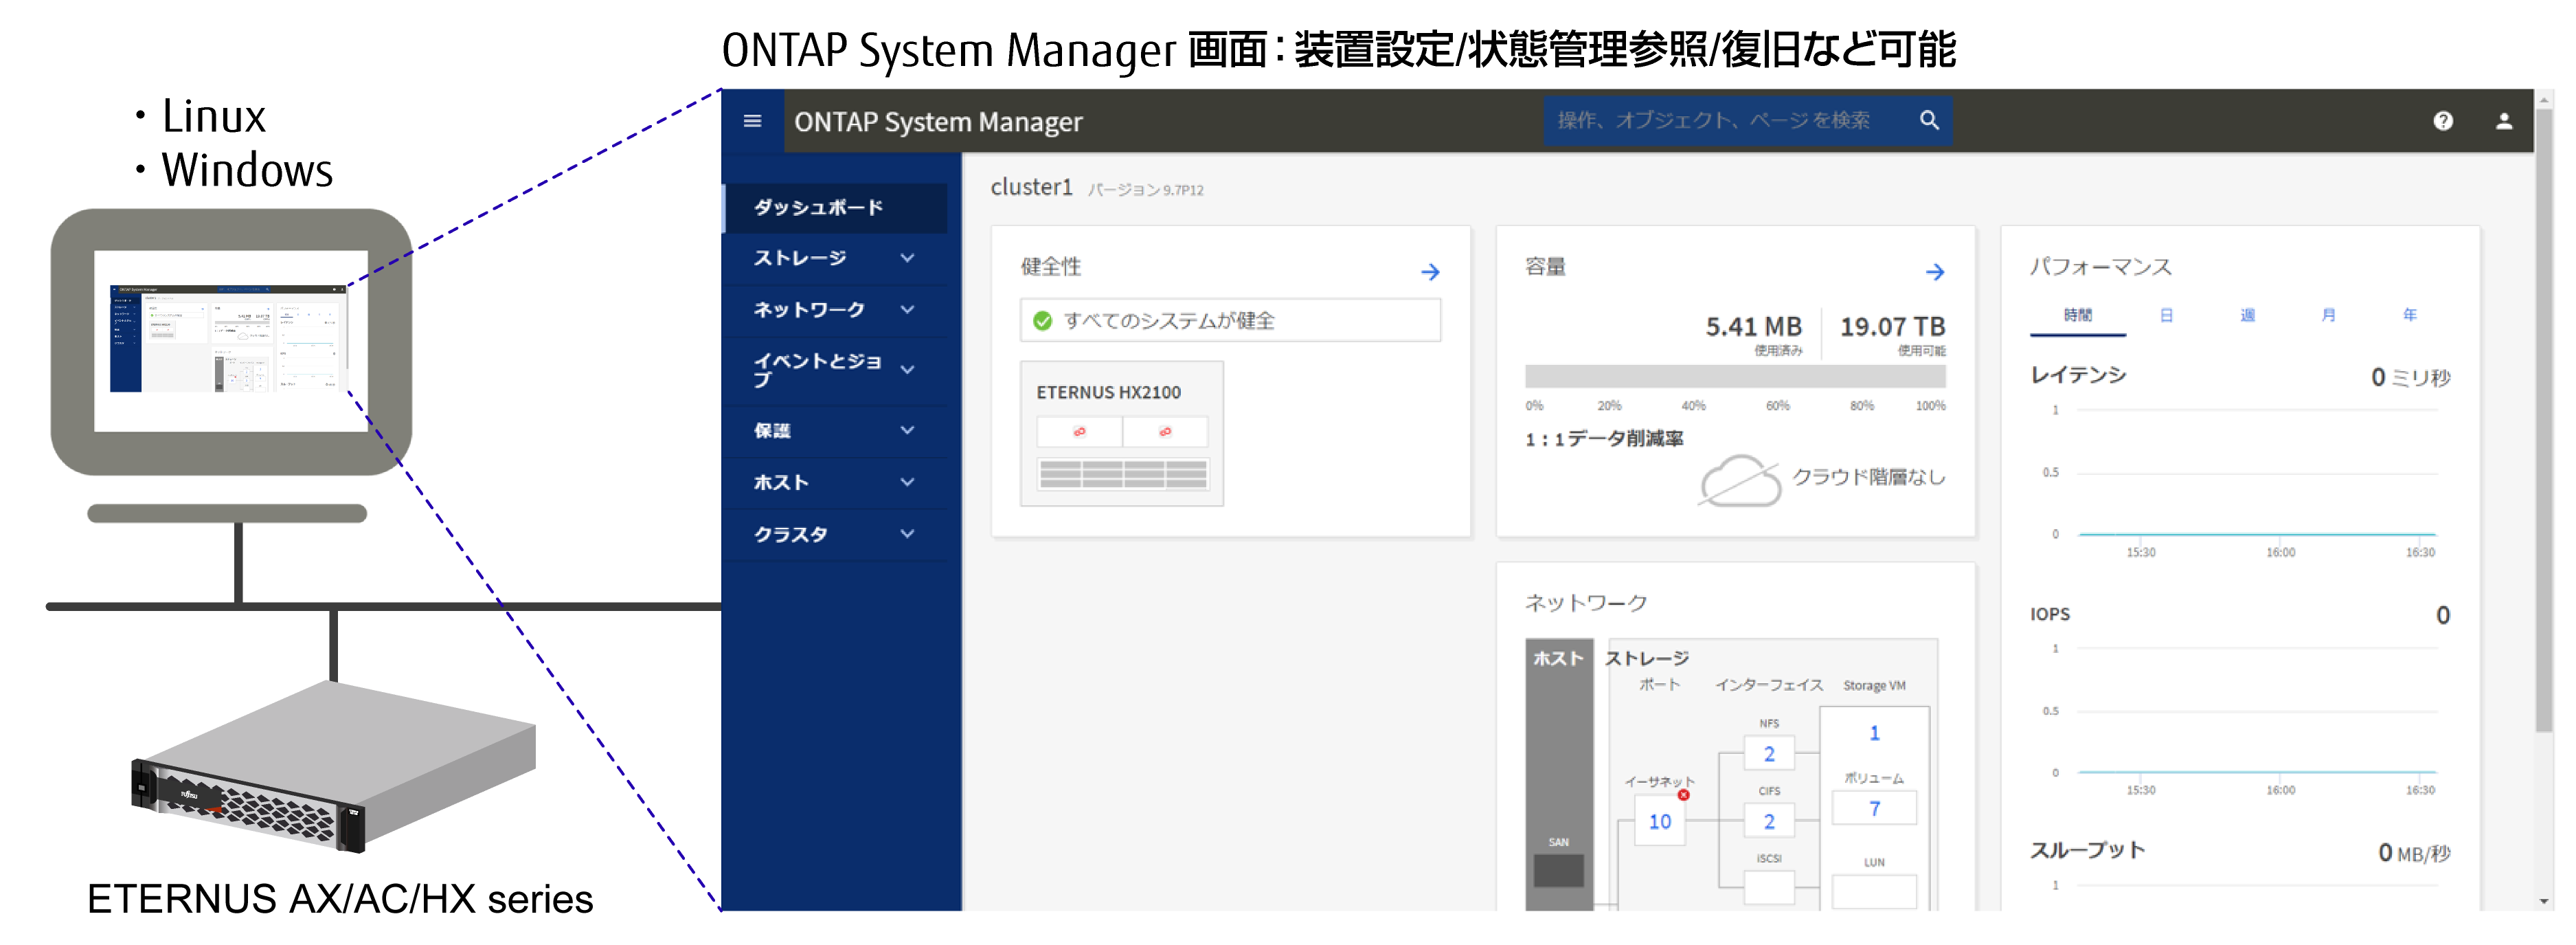
Task: Select the 週 performance tab
Action: 2247,316
